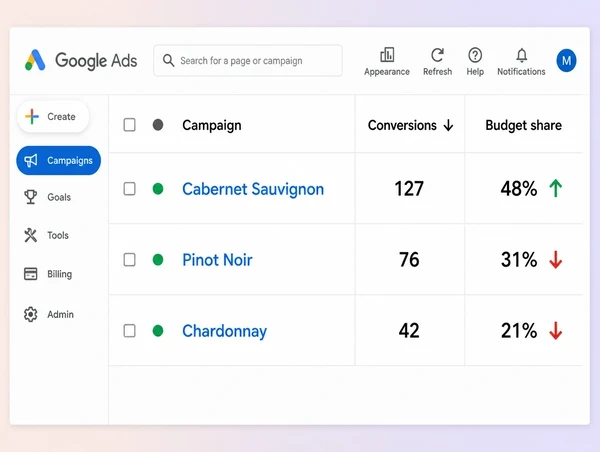Open the Campaigns menu label
The height and width of the screenshot is (452, 600).
(70, 160)
